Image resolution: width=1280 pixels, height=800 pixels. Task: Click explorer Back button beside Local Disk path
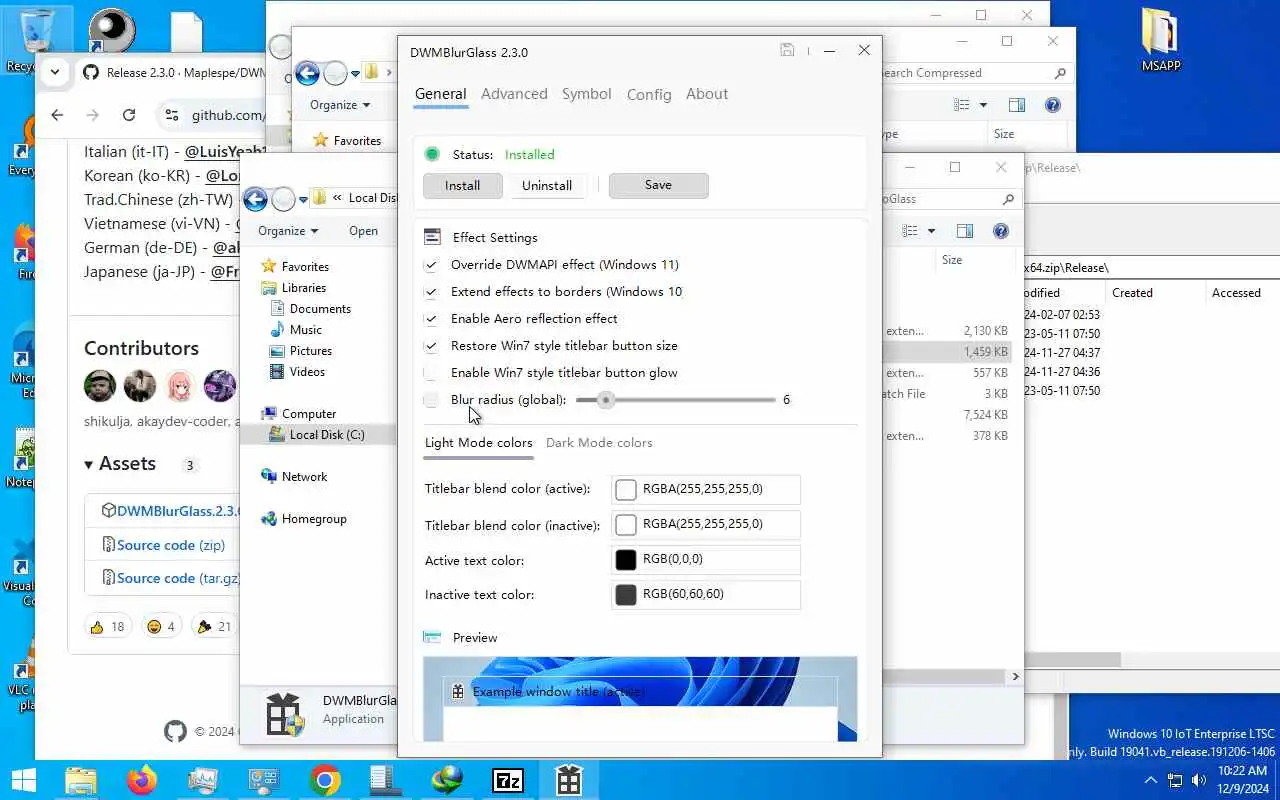click(255, 199)
